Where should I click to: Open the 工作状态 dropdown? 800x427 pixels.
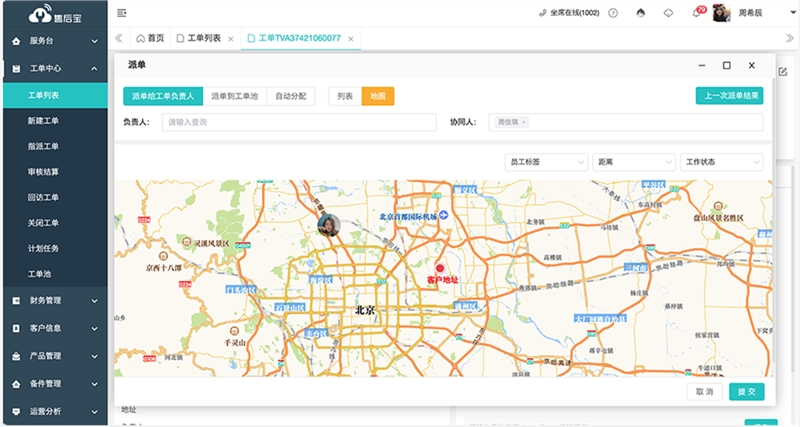(721, 161)
